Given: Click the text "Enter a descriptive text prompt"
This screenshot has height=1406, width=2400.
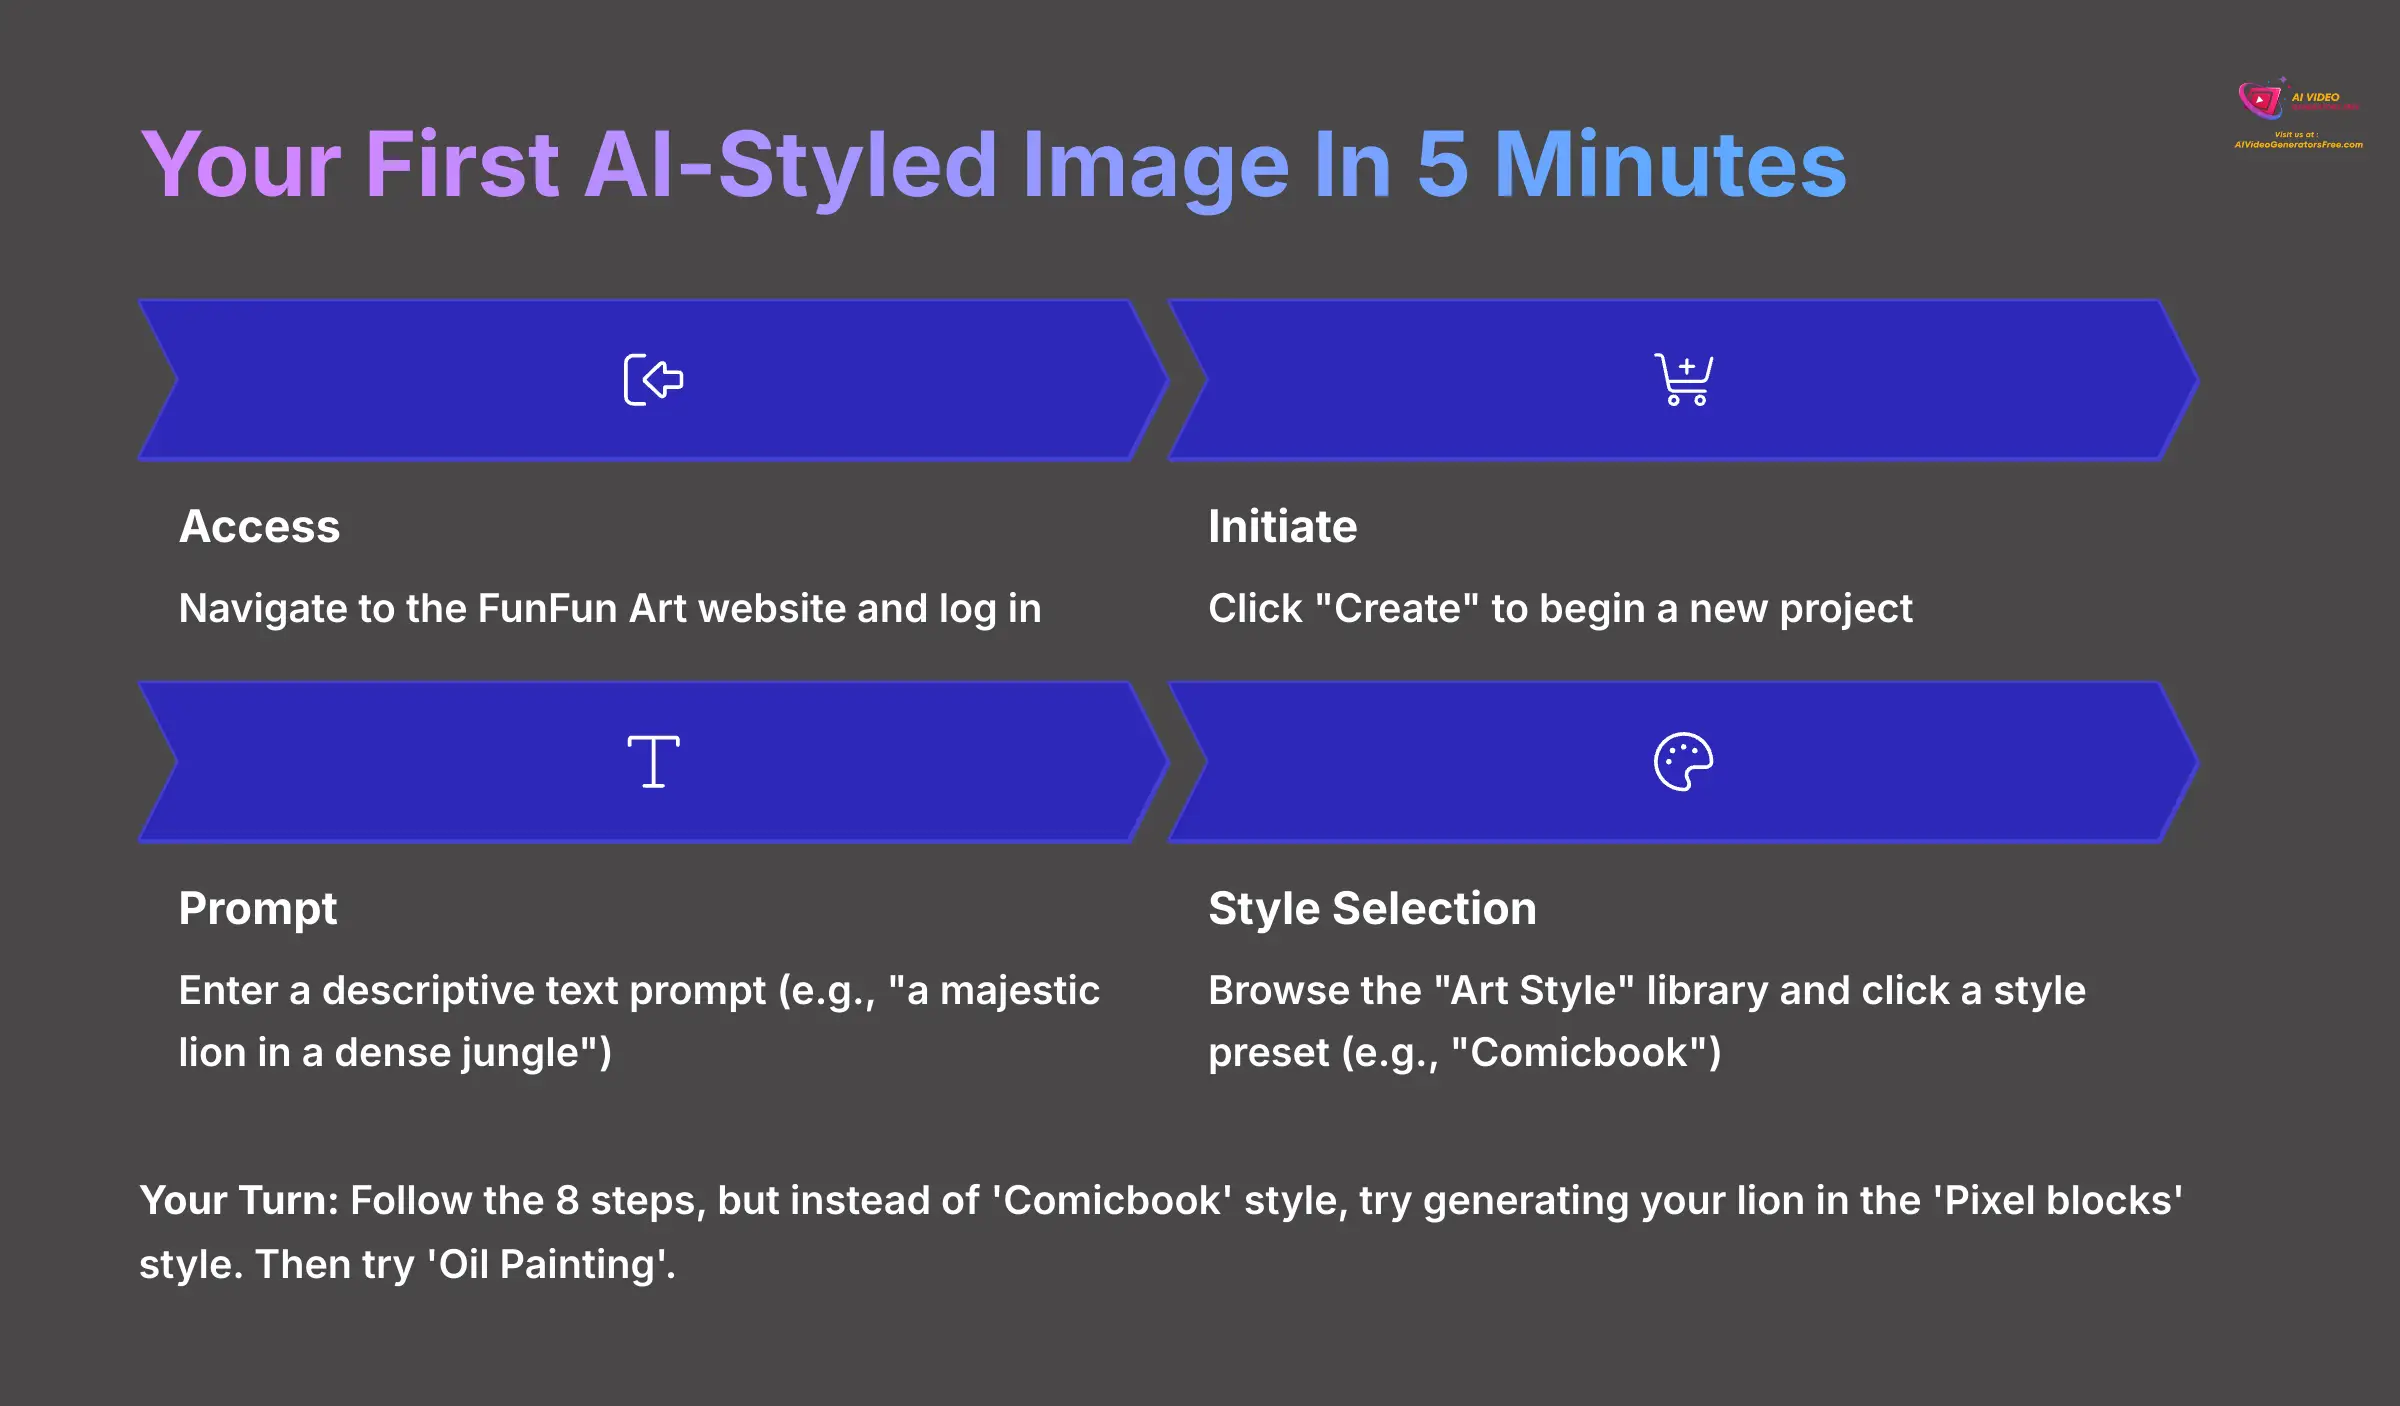Looking at the screenshot, I should pyautogui.click(x=473, y=992).
